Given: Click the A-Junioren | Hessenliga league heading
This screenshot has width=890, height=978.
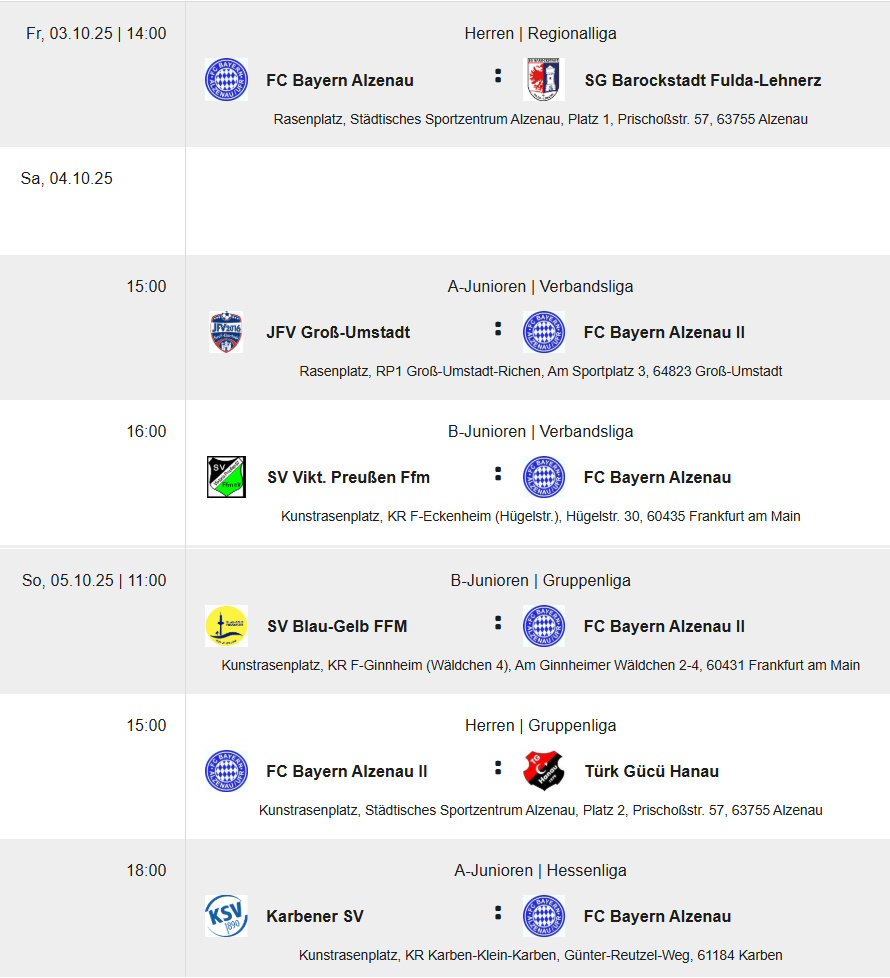Looking at the screenshot, I should [540, 870].
